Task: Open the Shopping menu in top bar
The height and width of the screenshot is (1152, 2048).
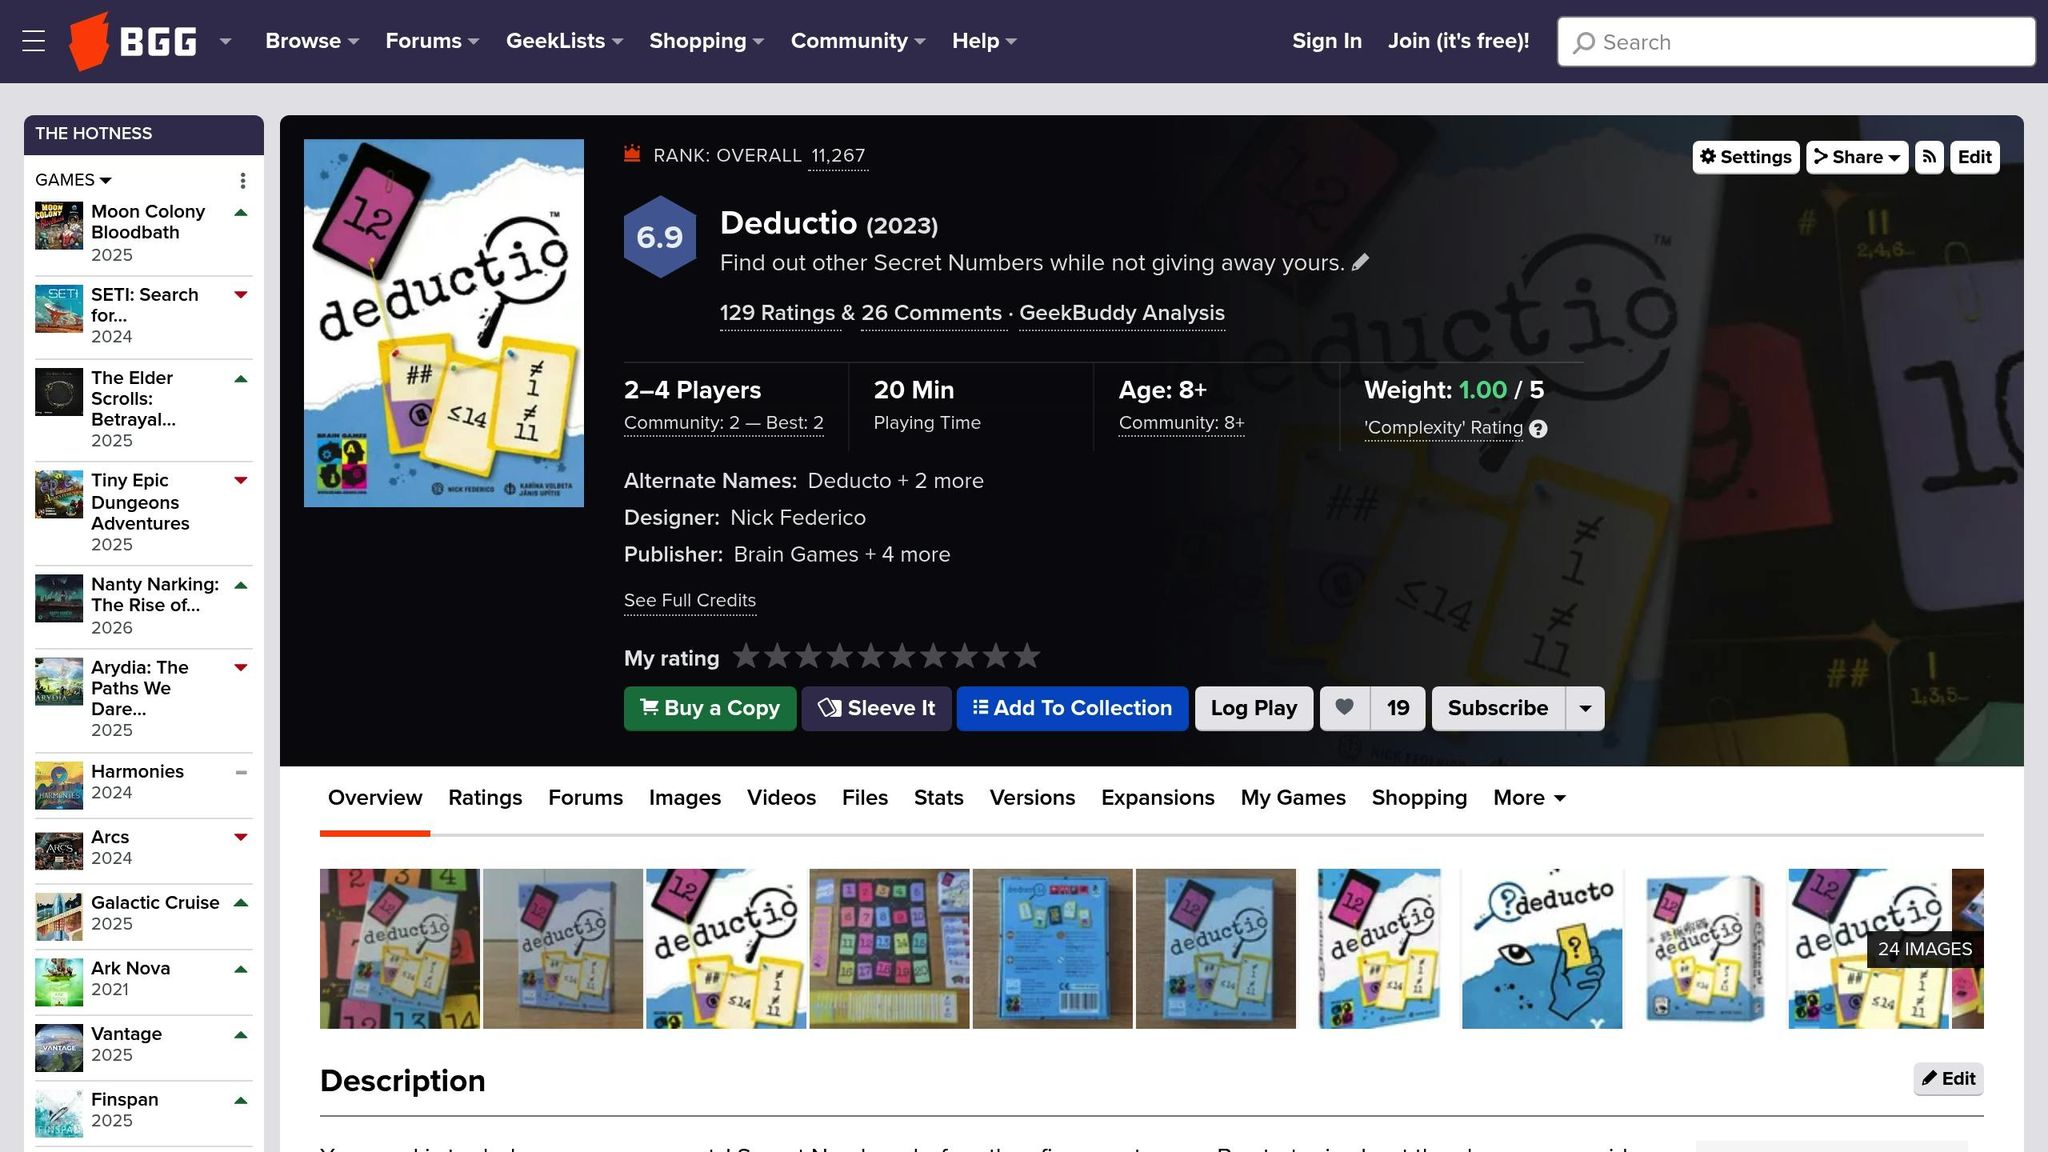Action: [x=706, y=41]
